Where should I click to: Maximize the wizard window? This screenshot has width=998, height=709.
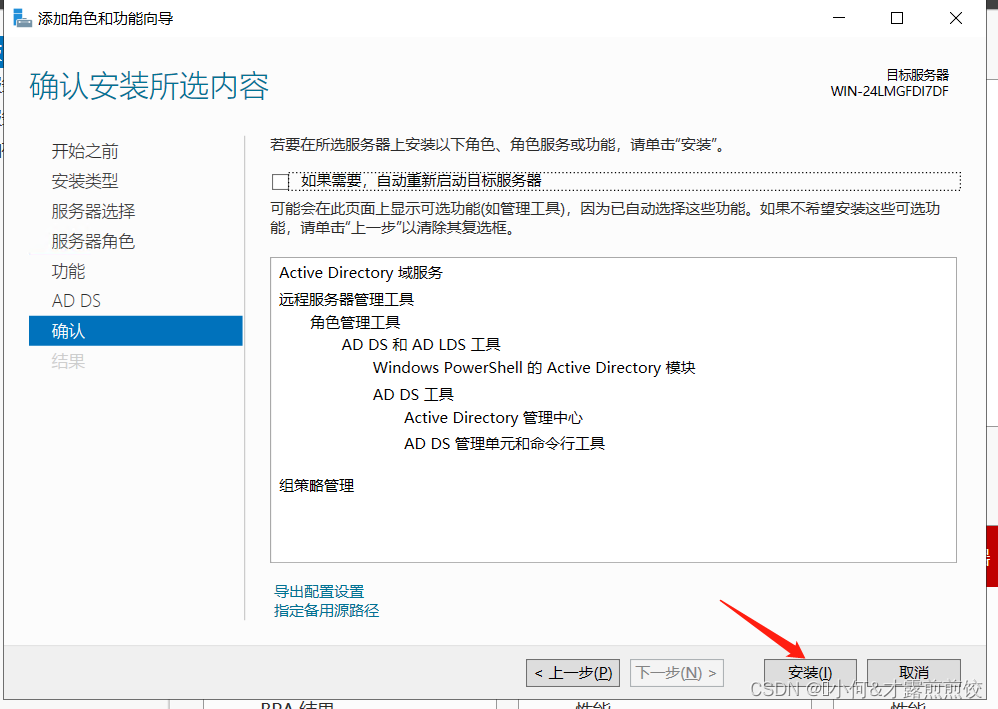click(x=897, y=18)
